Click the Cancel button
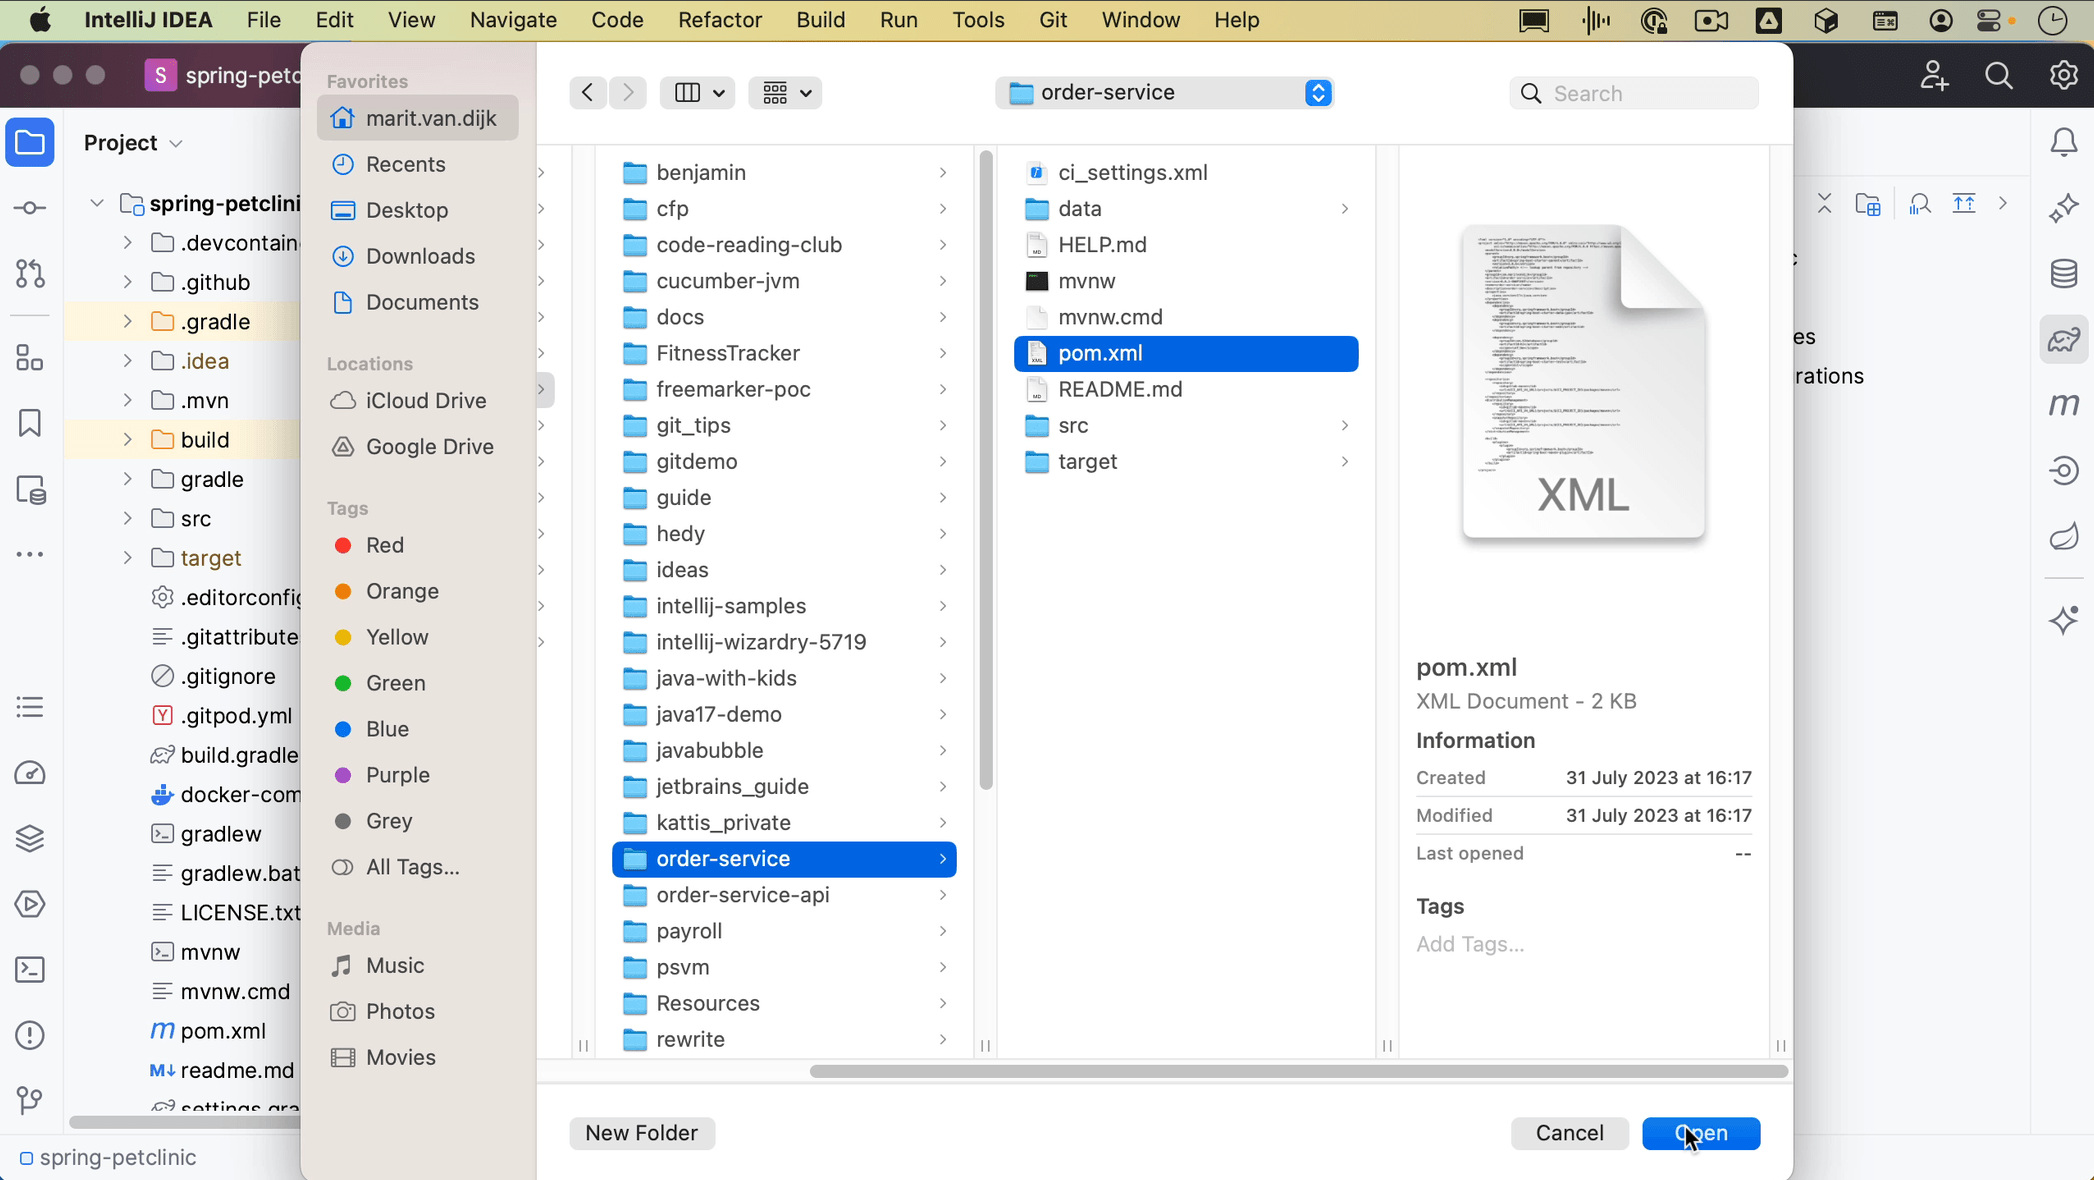 [1569, 1133]
